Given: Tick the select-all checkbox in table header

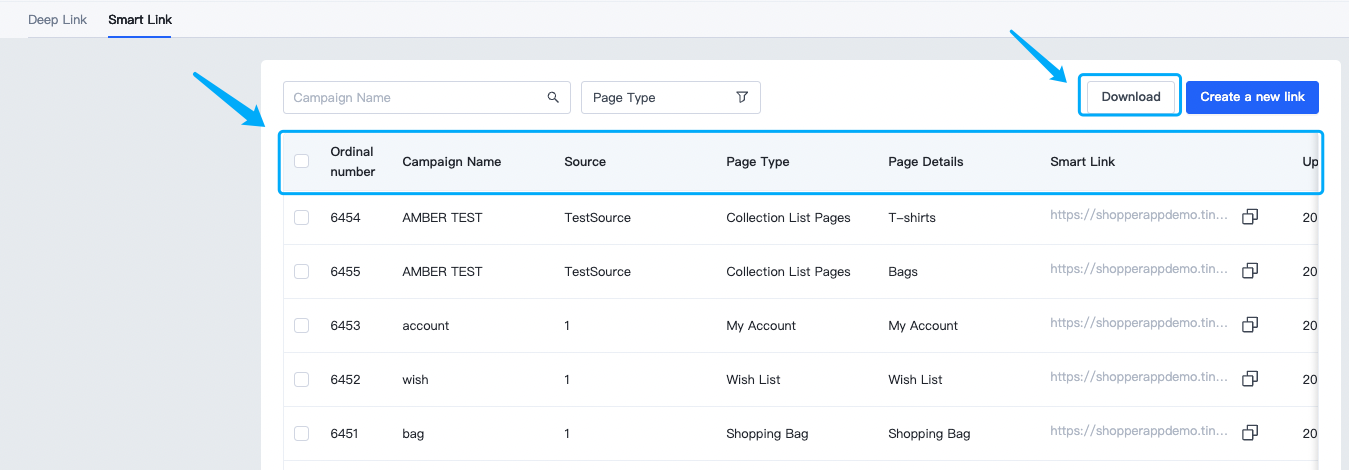Looking at the screenshot, I should coord(301,161).
